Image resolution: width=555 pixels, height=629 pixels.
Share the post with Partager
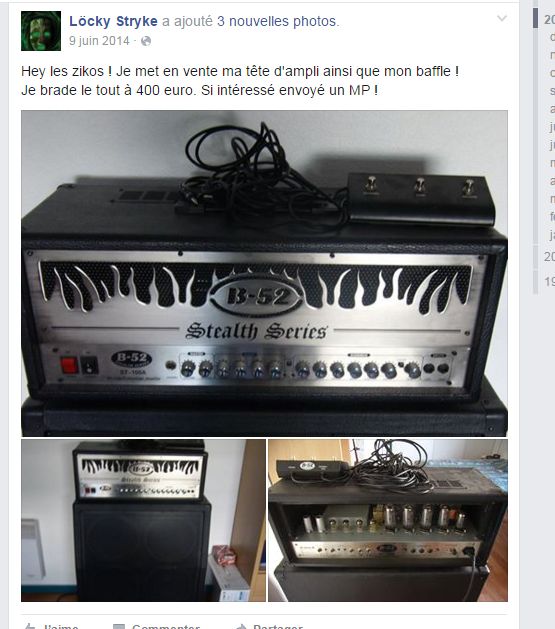point(278,626)
